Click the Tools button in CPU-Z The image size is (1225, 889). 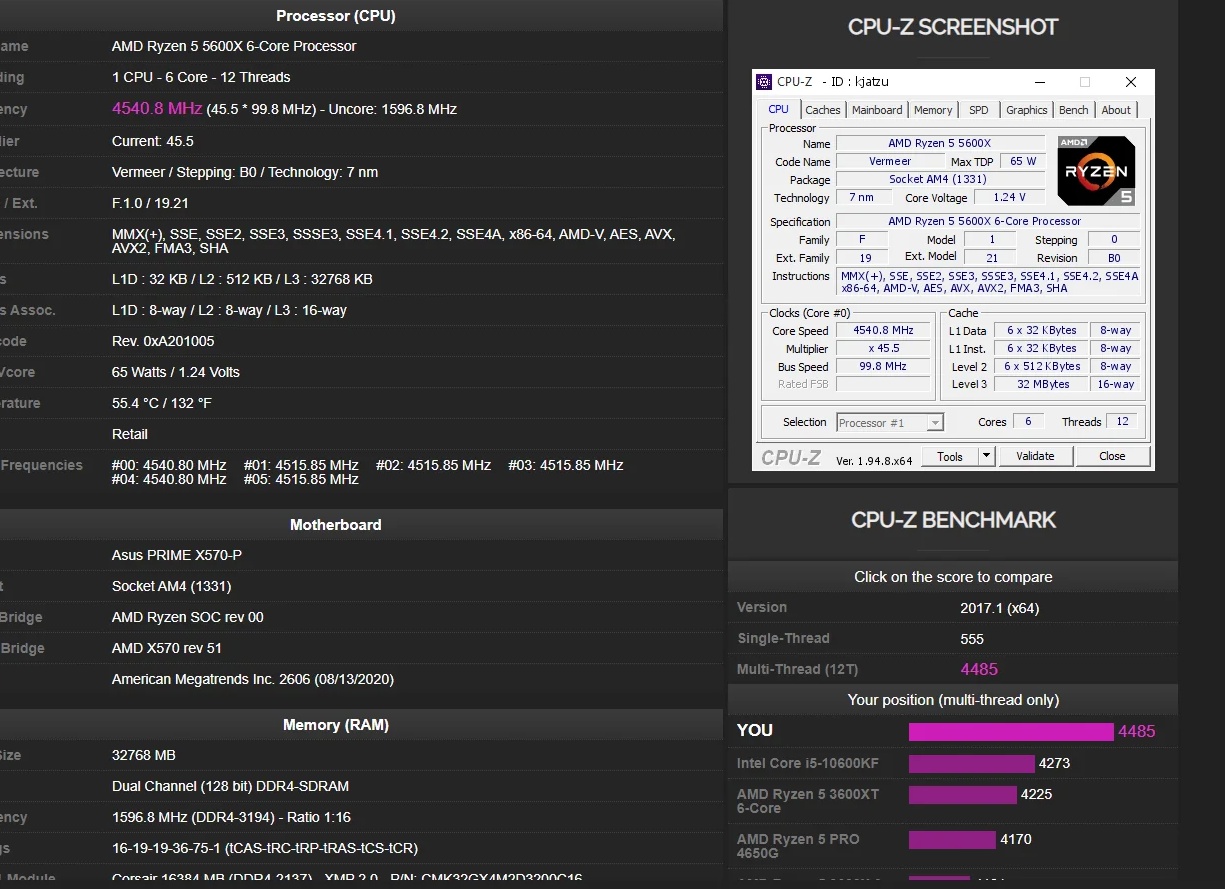click(950, 456)
